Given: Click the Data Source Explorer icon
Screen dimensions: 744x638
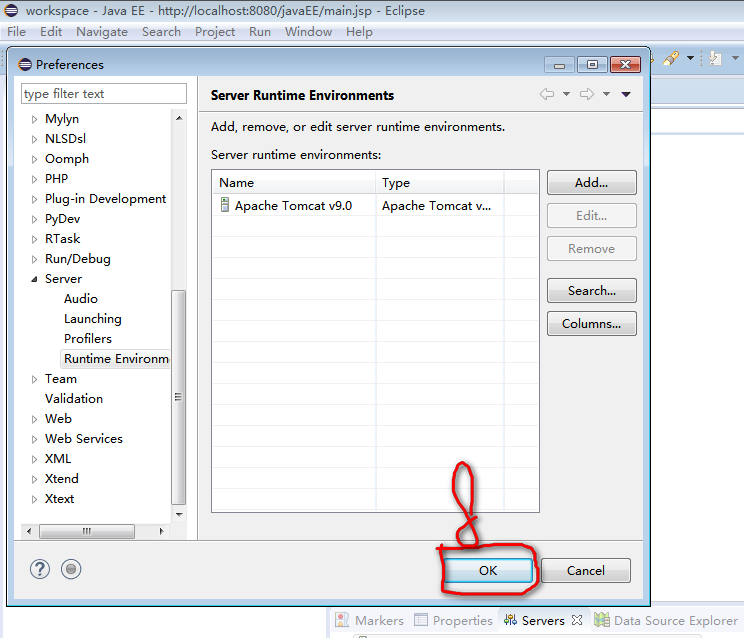Looking at the screenshot, I should (602, 620).
